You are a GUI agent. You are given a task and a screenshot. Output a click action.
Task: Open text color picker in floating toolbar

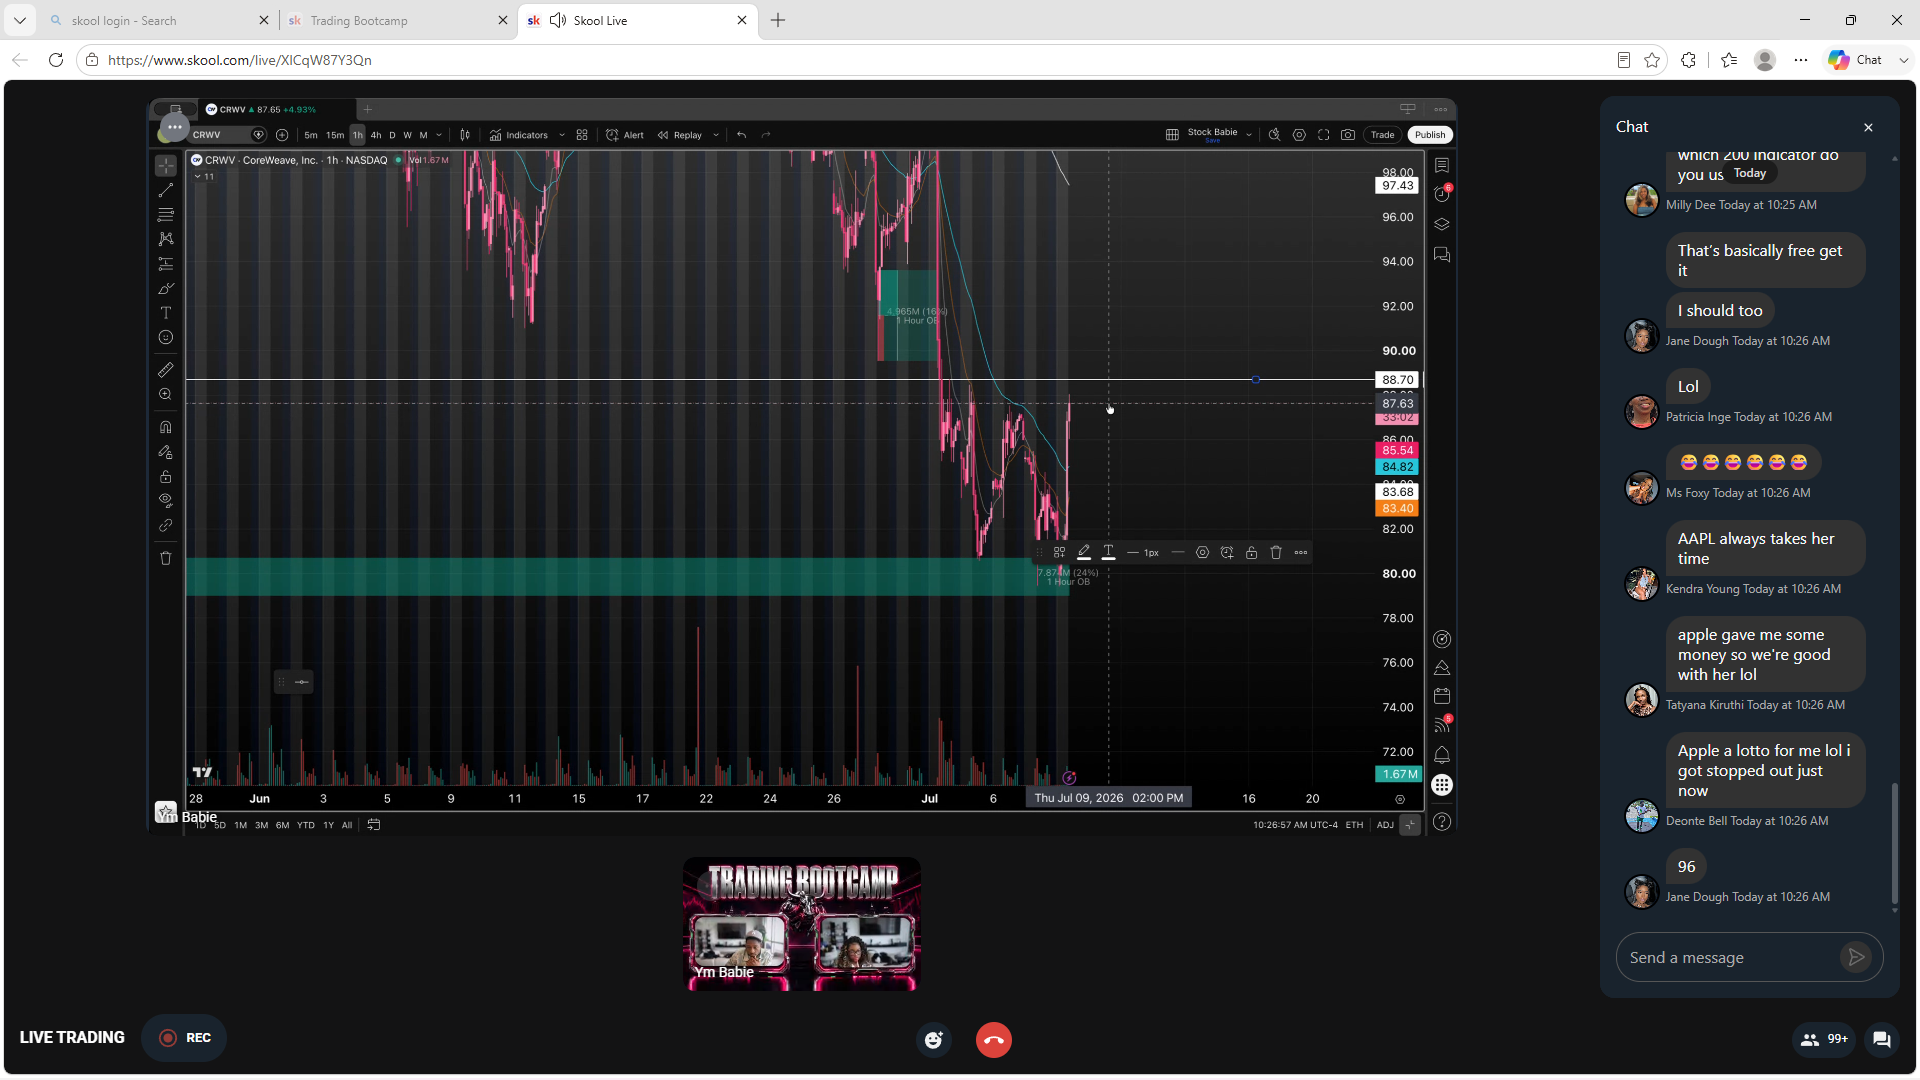pyautogui.click(x=1108, y=553)
